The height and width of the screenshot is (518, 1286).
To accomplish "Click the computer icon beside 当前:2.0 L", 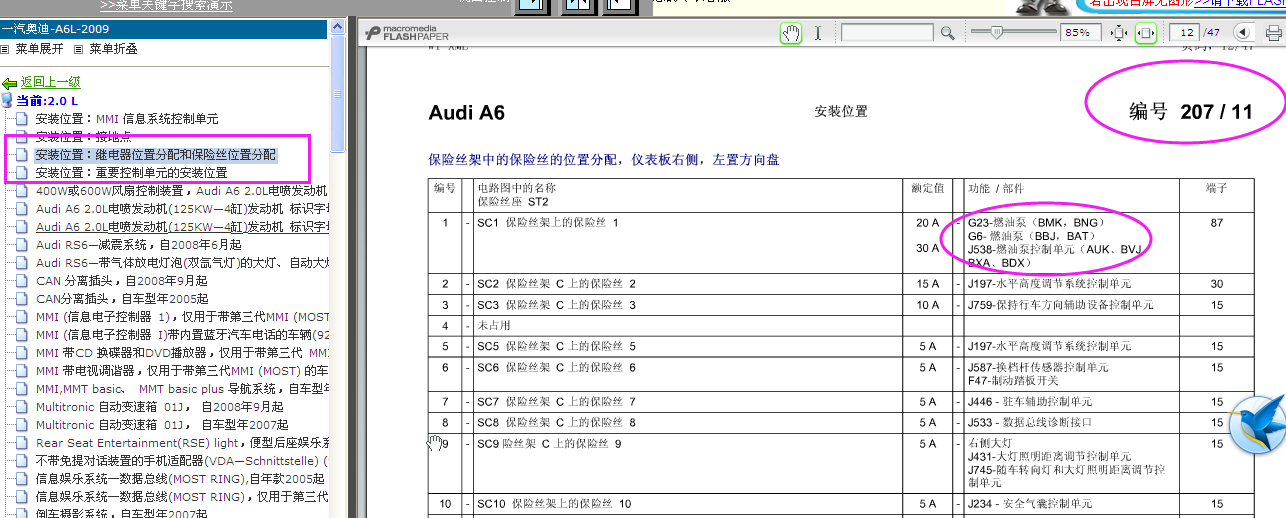I will (x=8, y=100).
